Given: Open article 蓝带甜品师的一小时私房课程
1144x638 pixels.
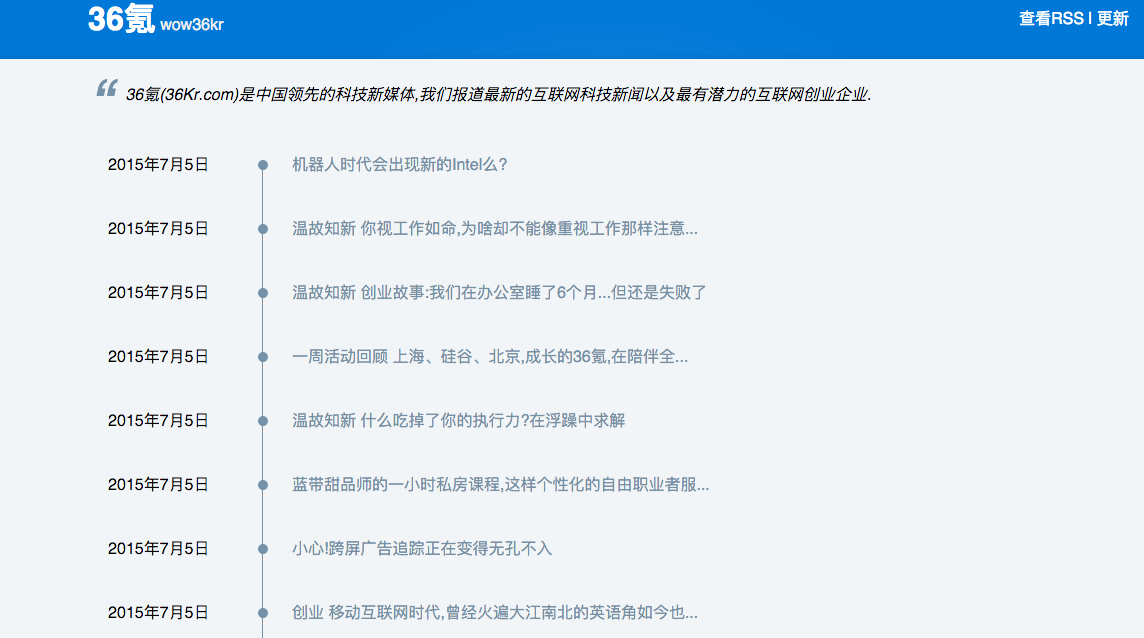Looking at the screenshot, I should coord(500,485).
